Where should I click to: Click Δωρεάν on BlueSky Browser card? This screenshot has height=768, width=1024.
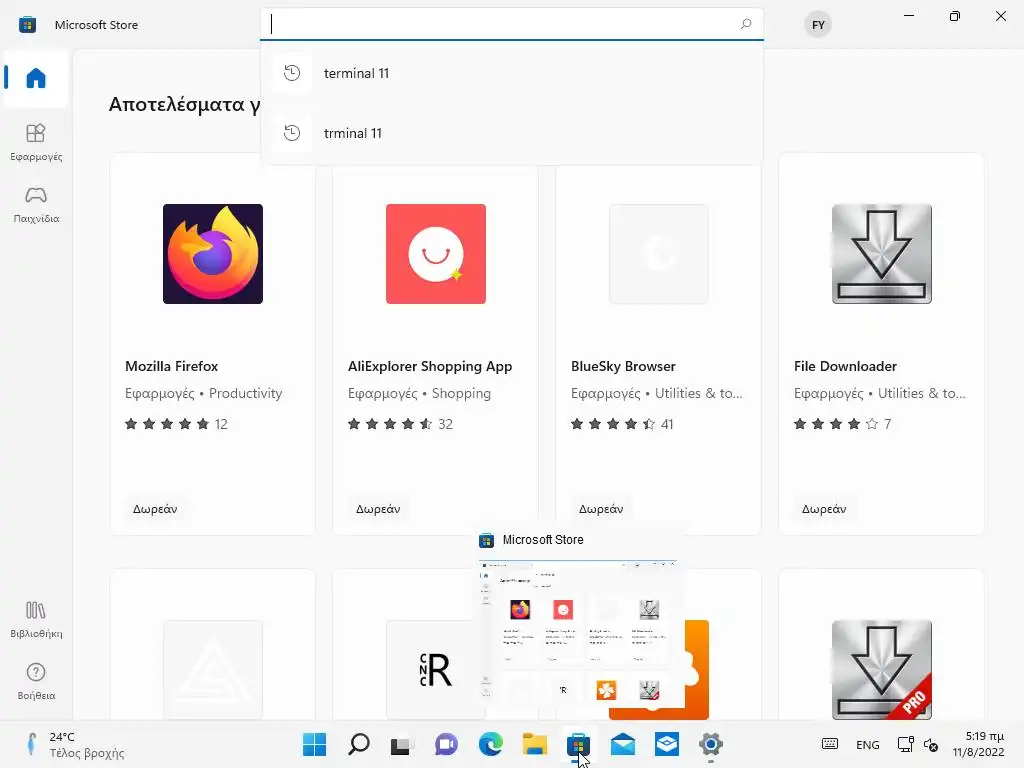tap(601, 509)
